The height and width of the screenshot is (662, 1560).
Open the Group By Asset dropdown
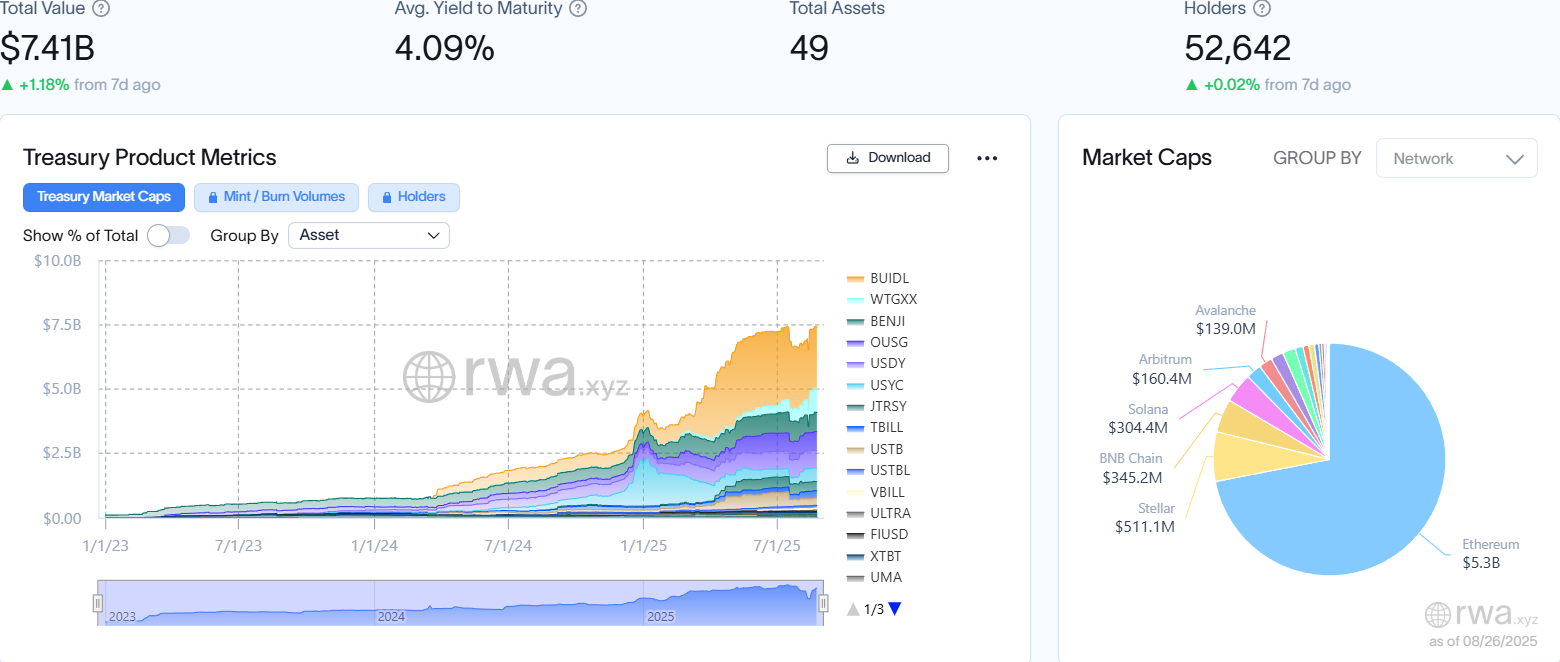369,235
